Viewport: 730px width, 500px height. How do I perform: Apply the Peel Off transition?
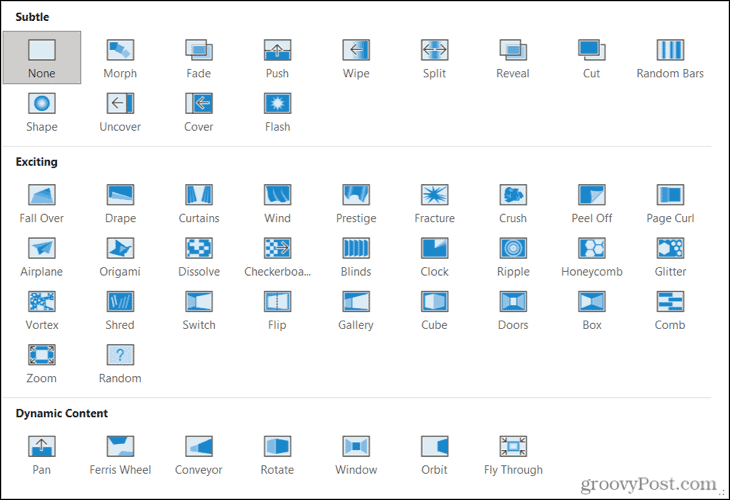coord(592,203)
